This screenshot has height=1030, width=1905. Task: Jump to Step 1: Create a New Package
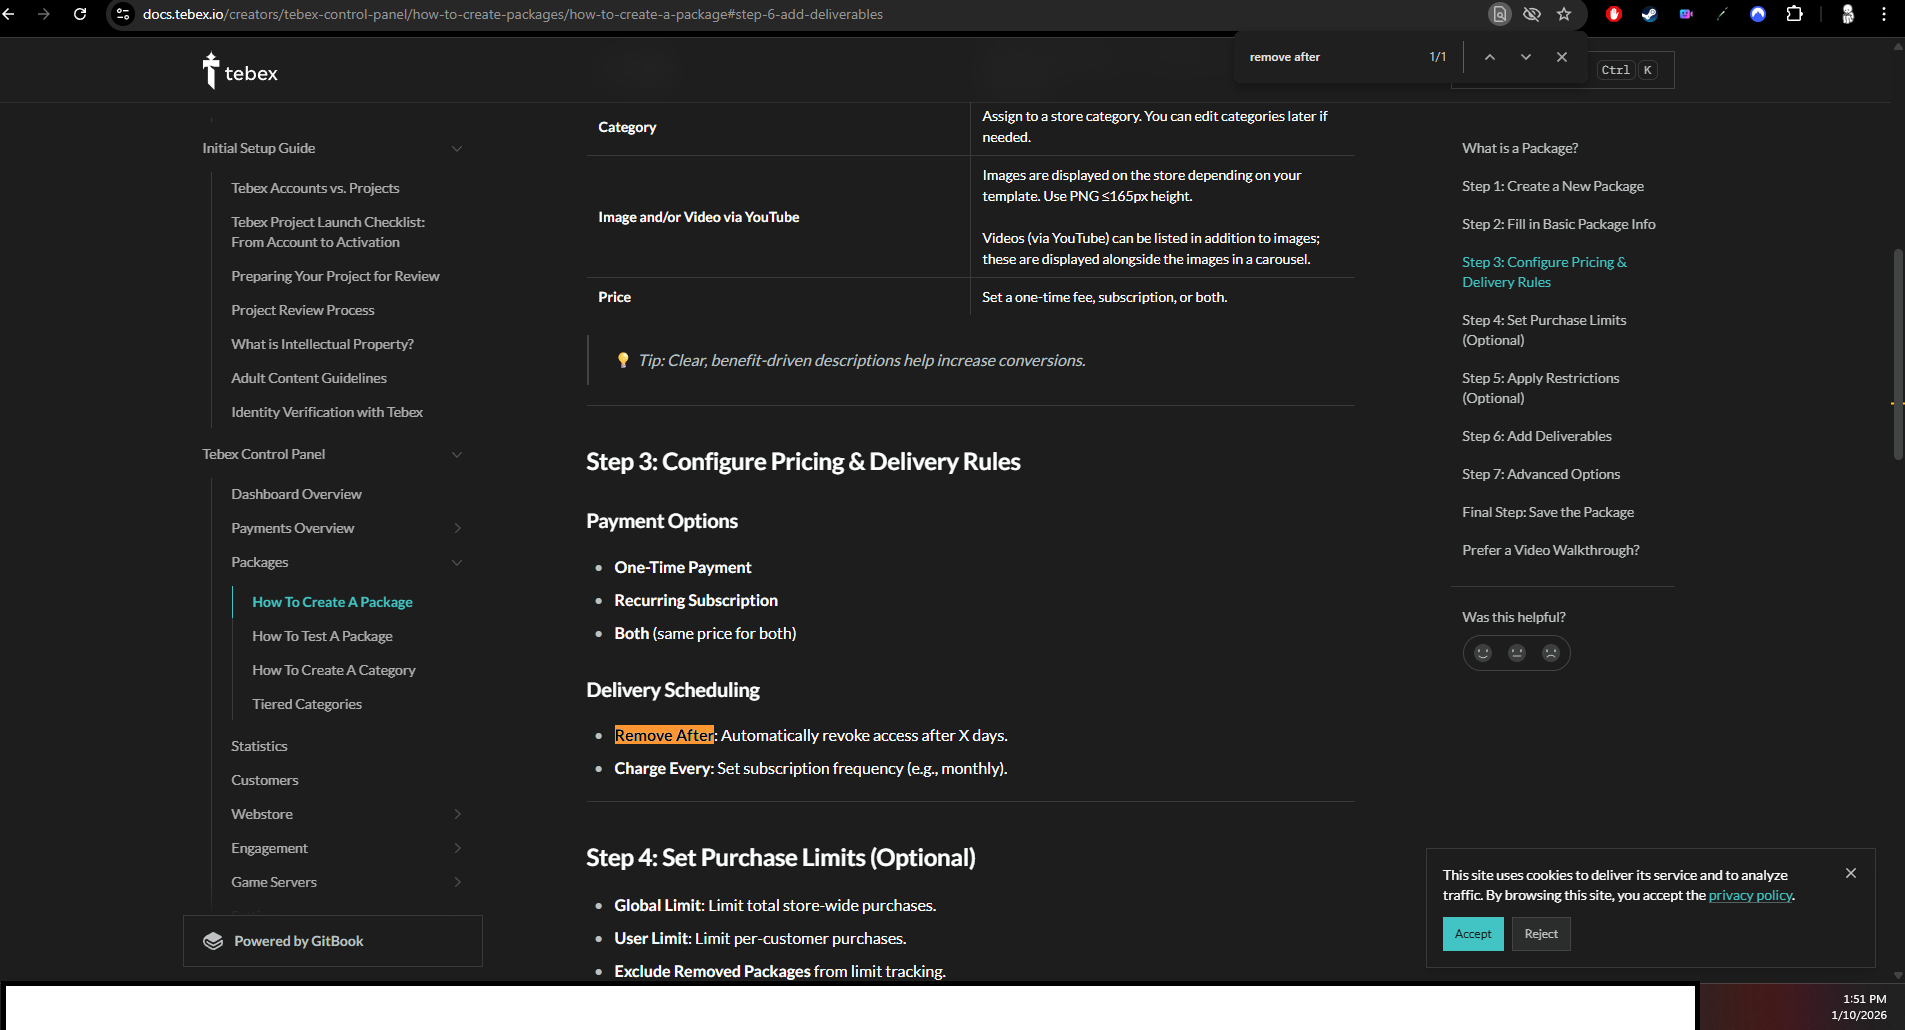[1553, 186]
